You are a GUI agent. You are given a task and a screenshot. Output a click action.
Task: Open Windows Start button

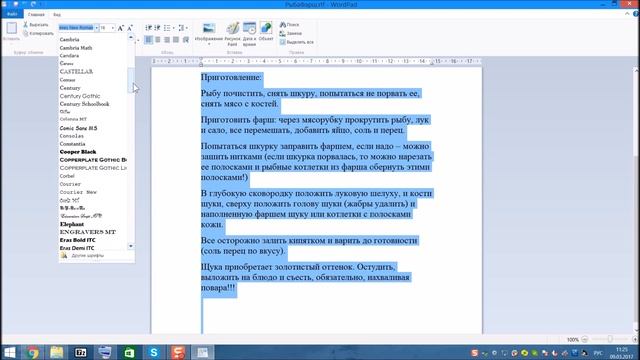coord(9,352)
